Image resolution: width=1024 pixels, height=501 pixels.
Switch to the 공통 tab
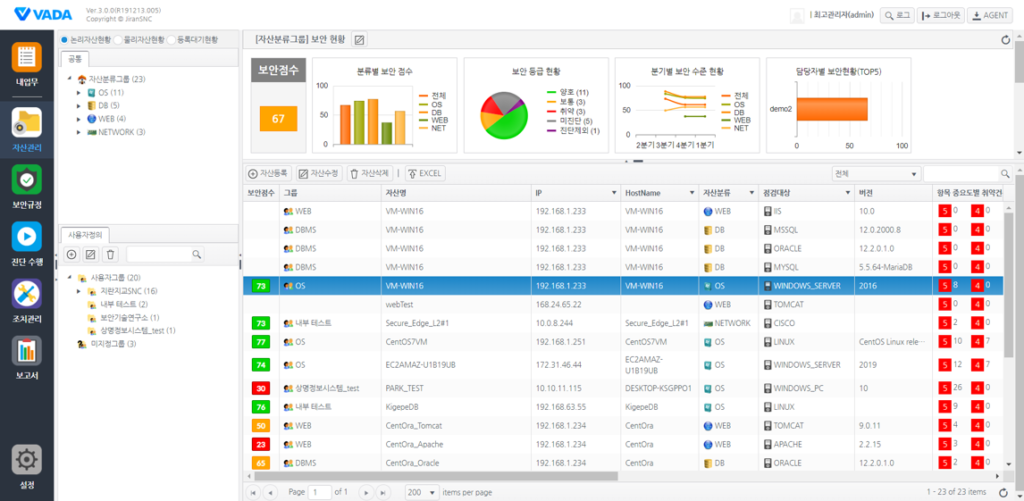click(x=75, y=59)
